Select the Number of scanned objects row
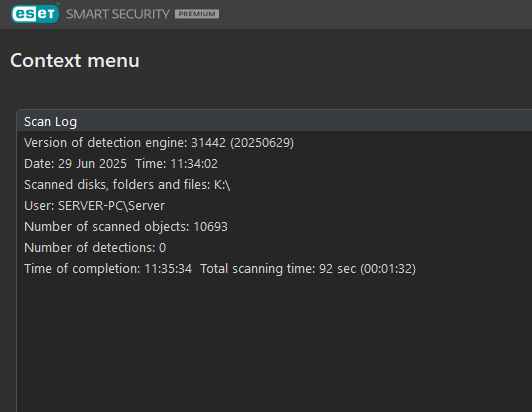This screenshot has height=412, width=532. point(274,227)
